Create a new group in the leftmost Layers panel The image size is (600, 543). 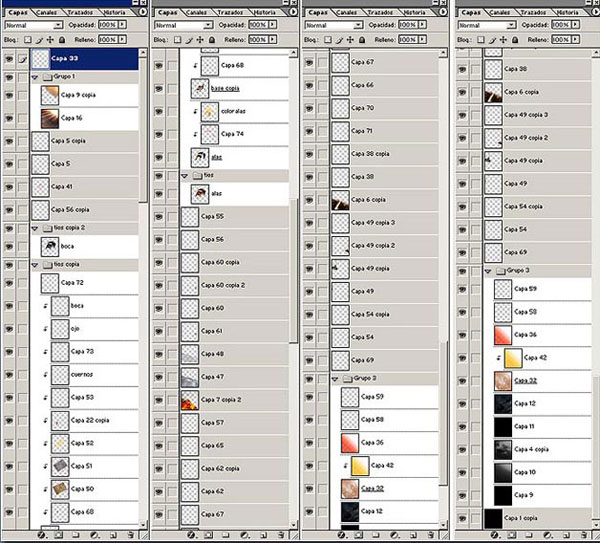click(76, 535)
